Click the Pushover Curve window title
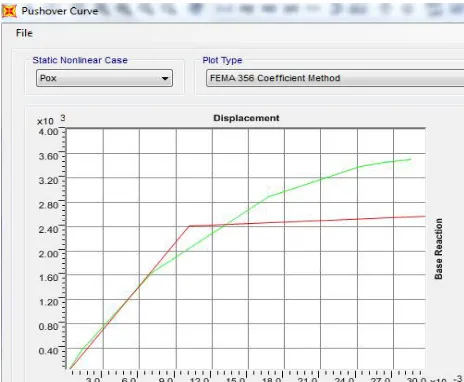The image size is (464, 382). (60, 11)
